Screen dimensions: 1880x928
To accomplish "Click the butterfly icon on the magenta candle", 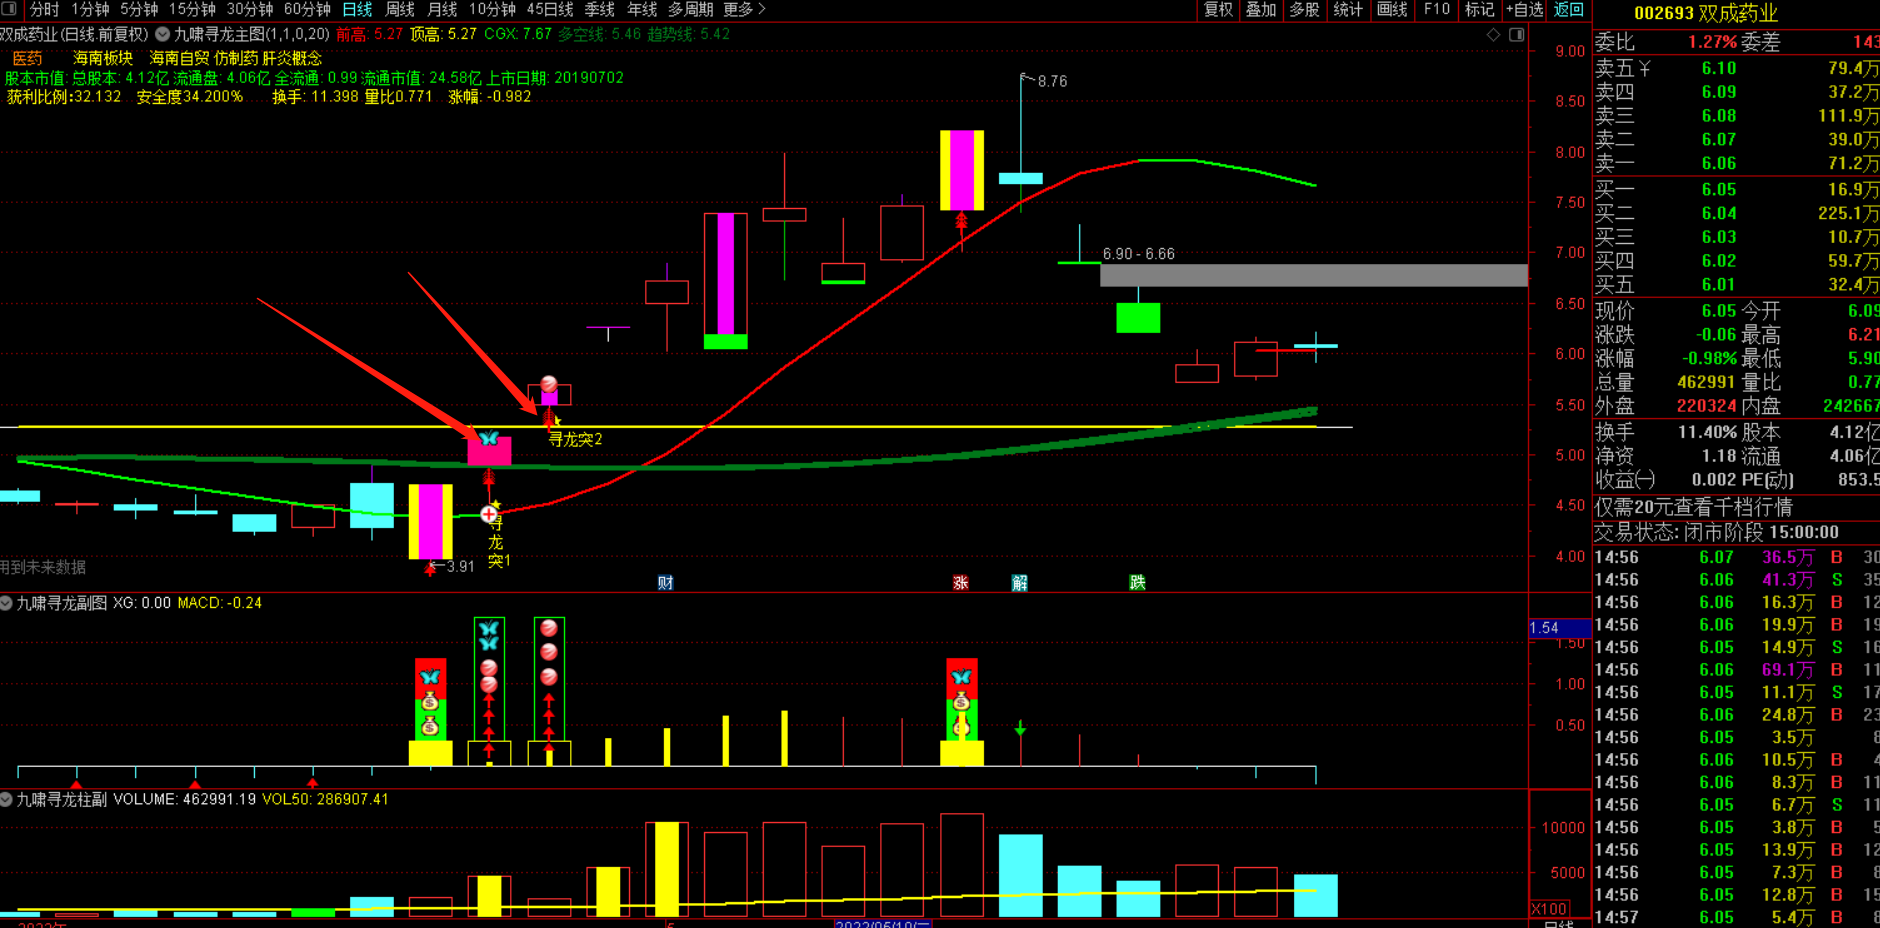I will pos(489,439).
